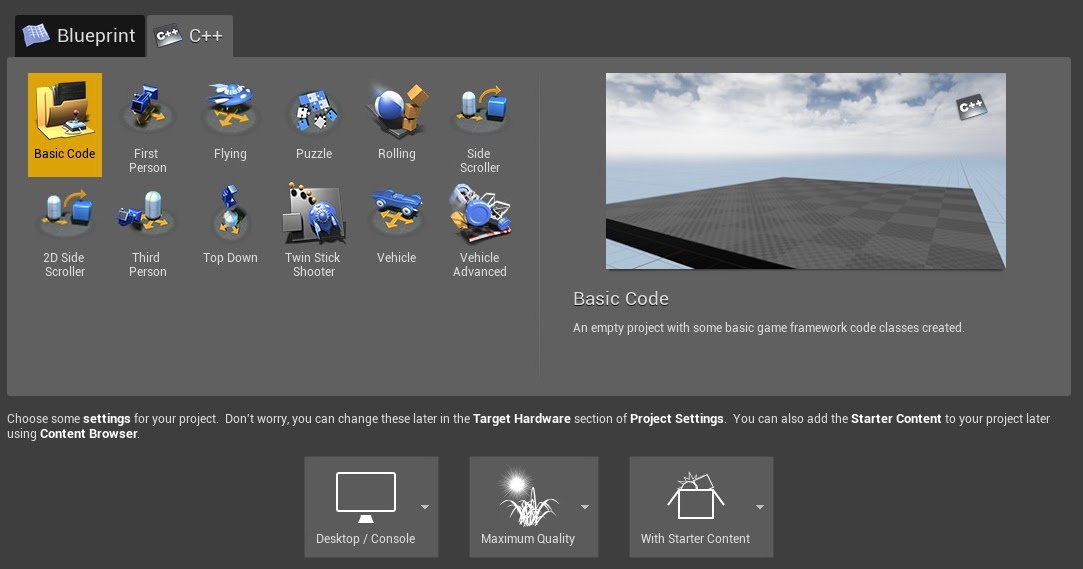This screenshot has width=1083, height=569.
Task: Click the Maximum Quality plant icon
Action: tap(528, 497)
